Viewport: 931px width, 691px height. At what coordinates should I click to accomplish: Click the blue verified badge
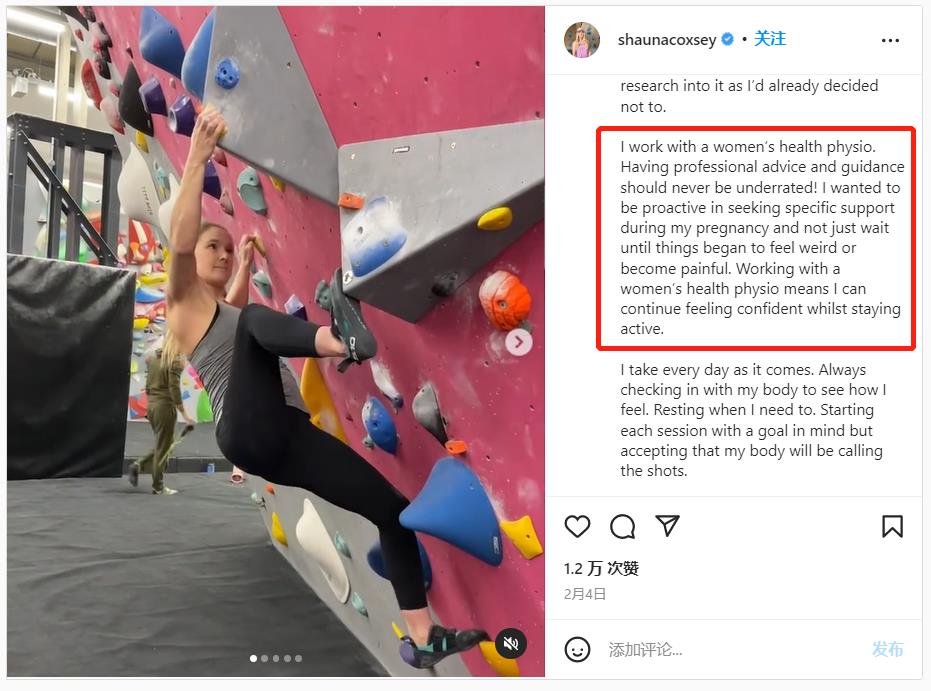[727, 39]
